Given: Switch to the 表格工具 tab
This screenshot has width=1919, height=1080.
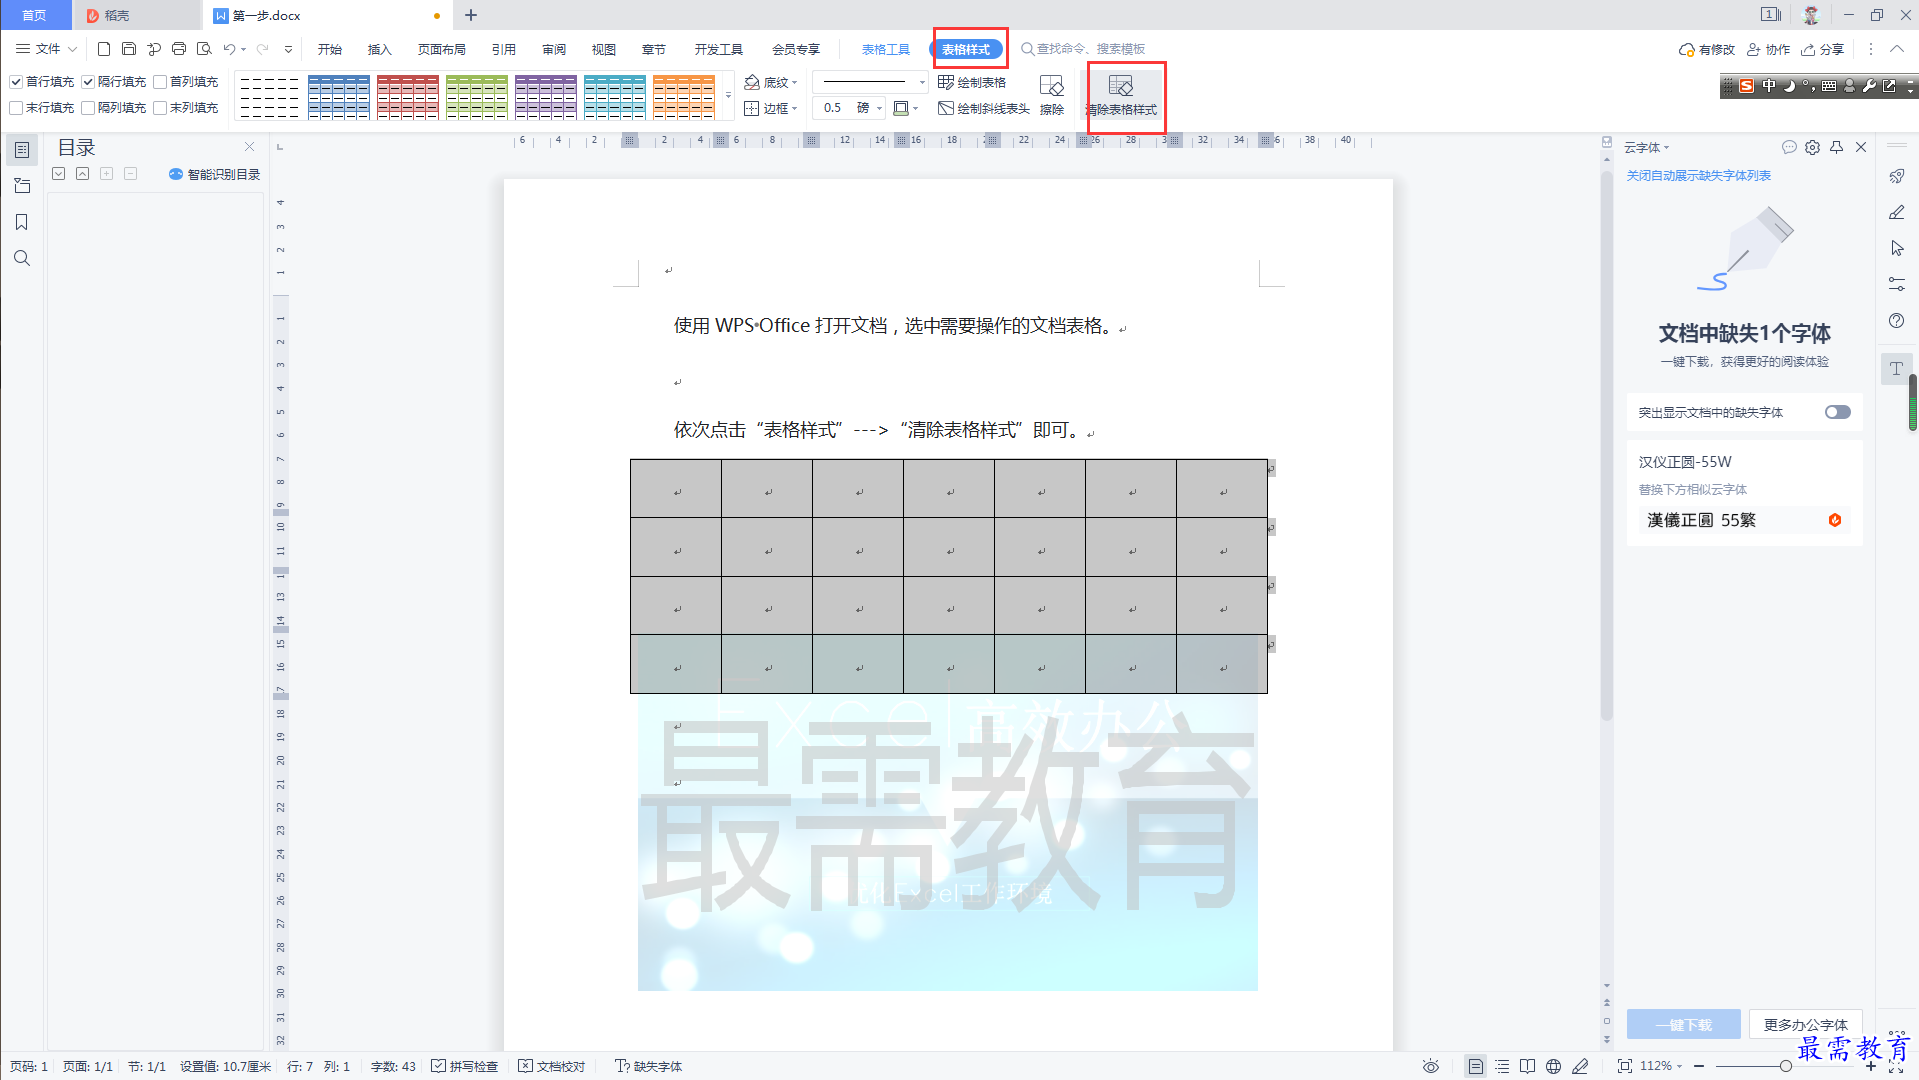Looking at the screenshot, I should (x=886, y=49).
